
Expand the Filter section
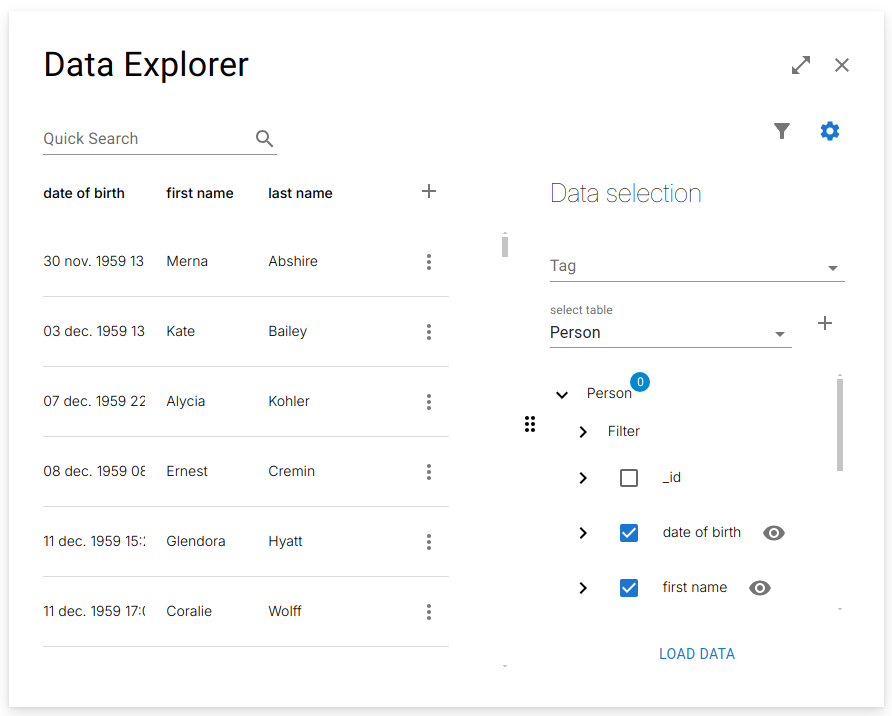tap(583, 431)
